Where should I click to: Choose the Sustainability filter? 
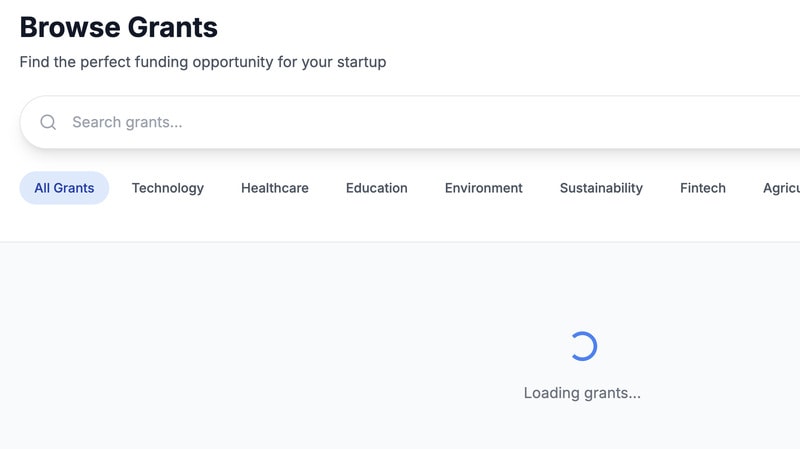click(601, 188)
